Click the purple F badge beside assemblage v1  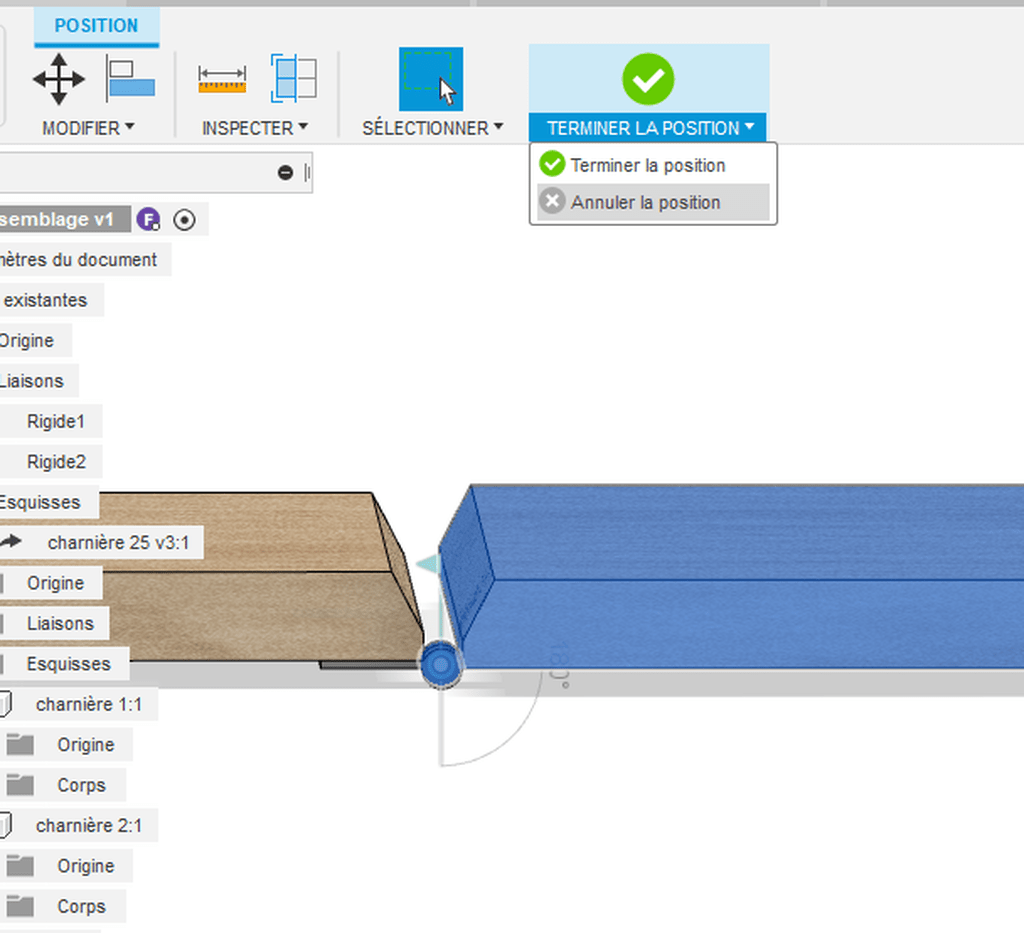(x=149, y=220)
